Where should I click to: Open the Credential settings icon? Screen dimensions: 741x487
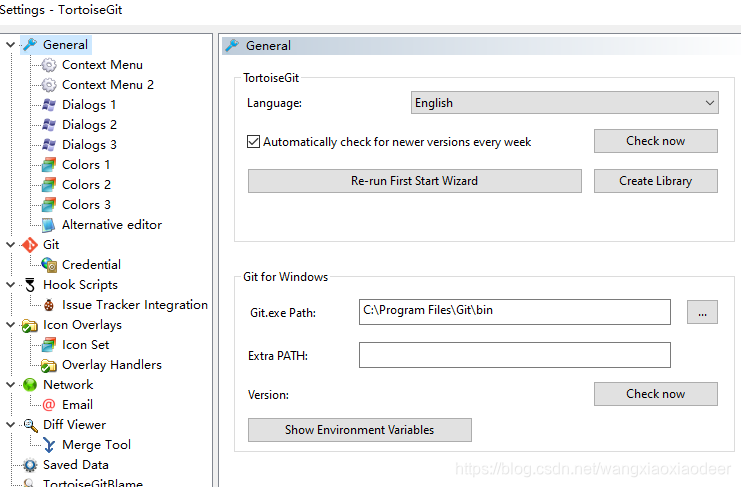(49, 265)
